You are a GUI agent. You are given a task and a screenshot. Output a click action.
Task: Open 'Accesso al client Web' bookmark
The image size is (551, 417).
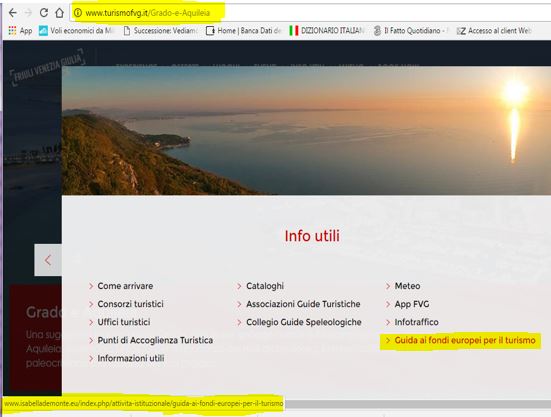(x=494, y=31)
